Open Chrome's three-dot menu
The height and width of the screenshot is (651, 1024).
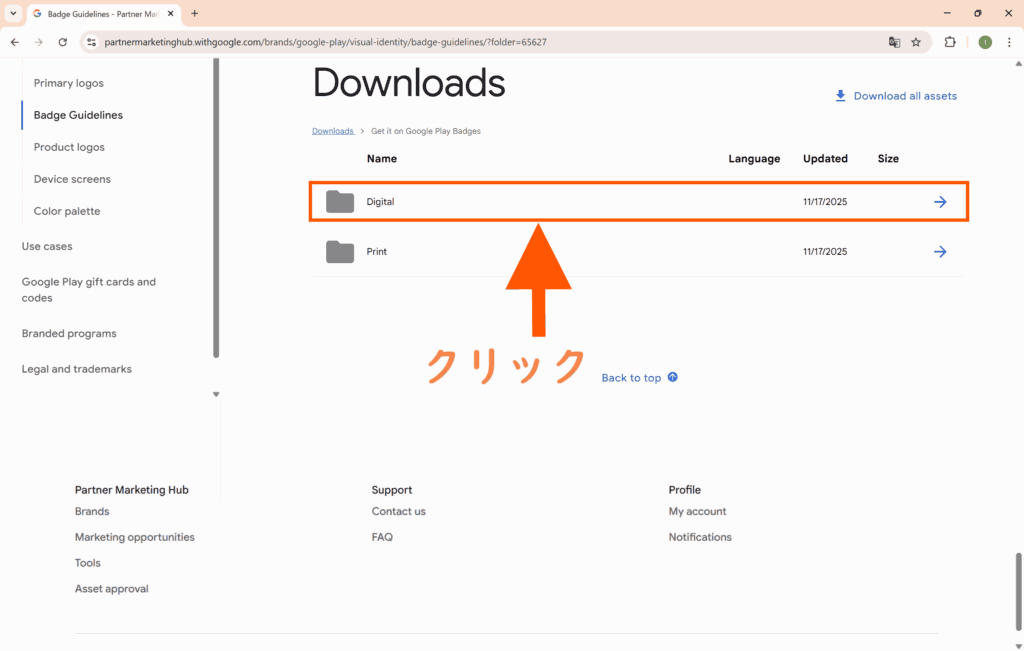(1009, 42)
